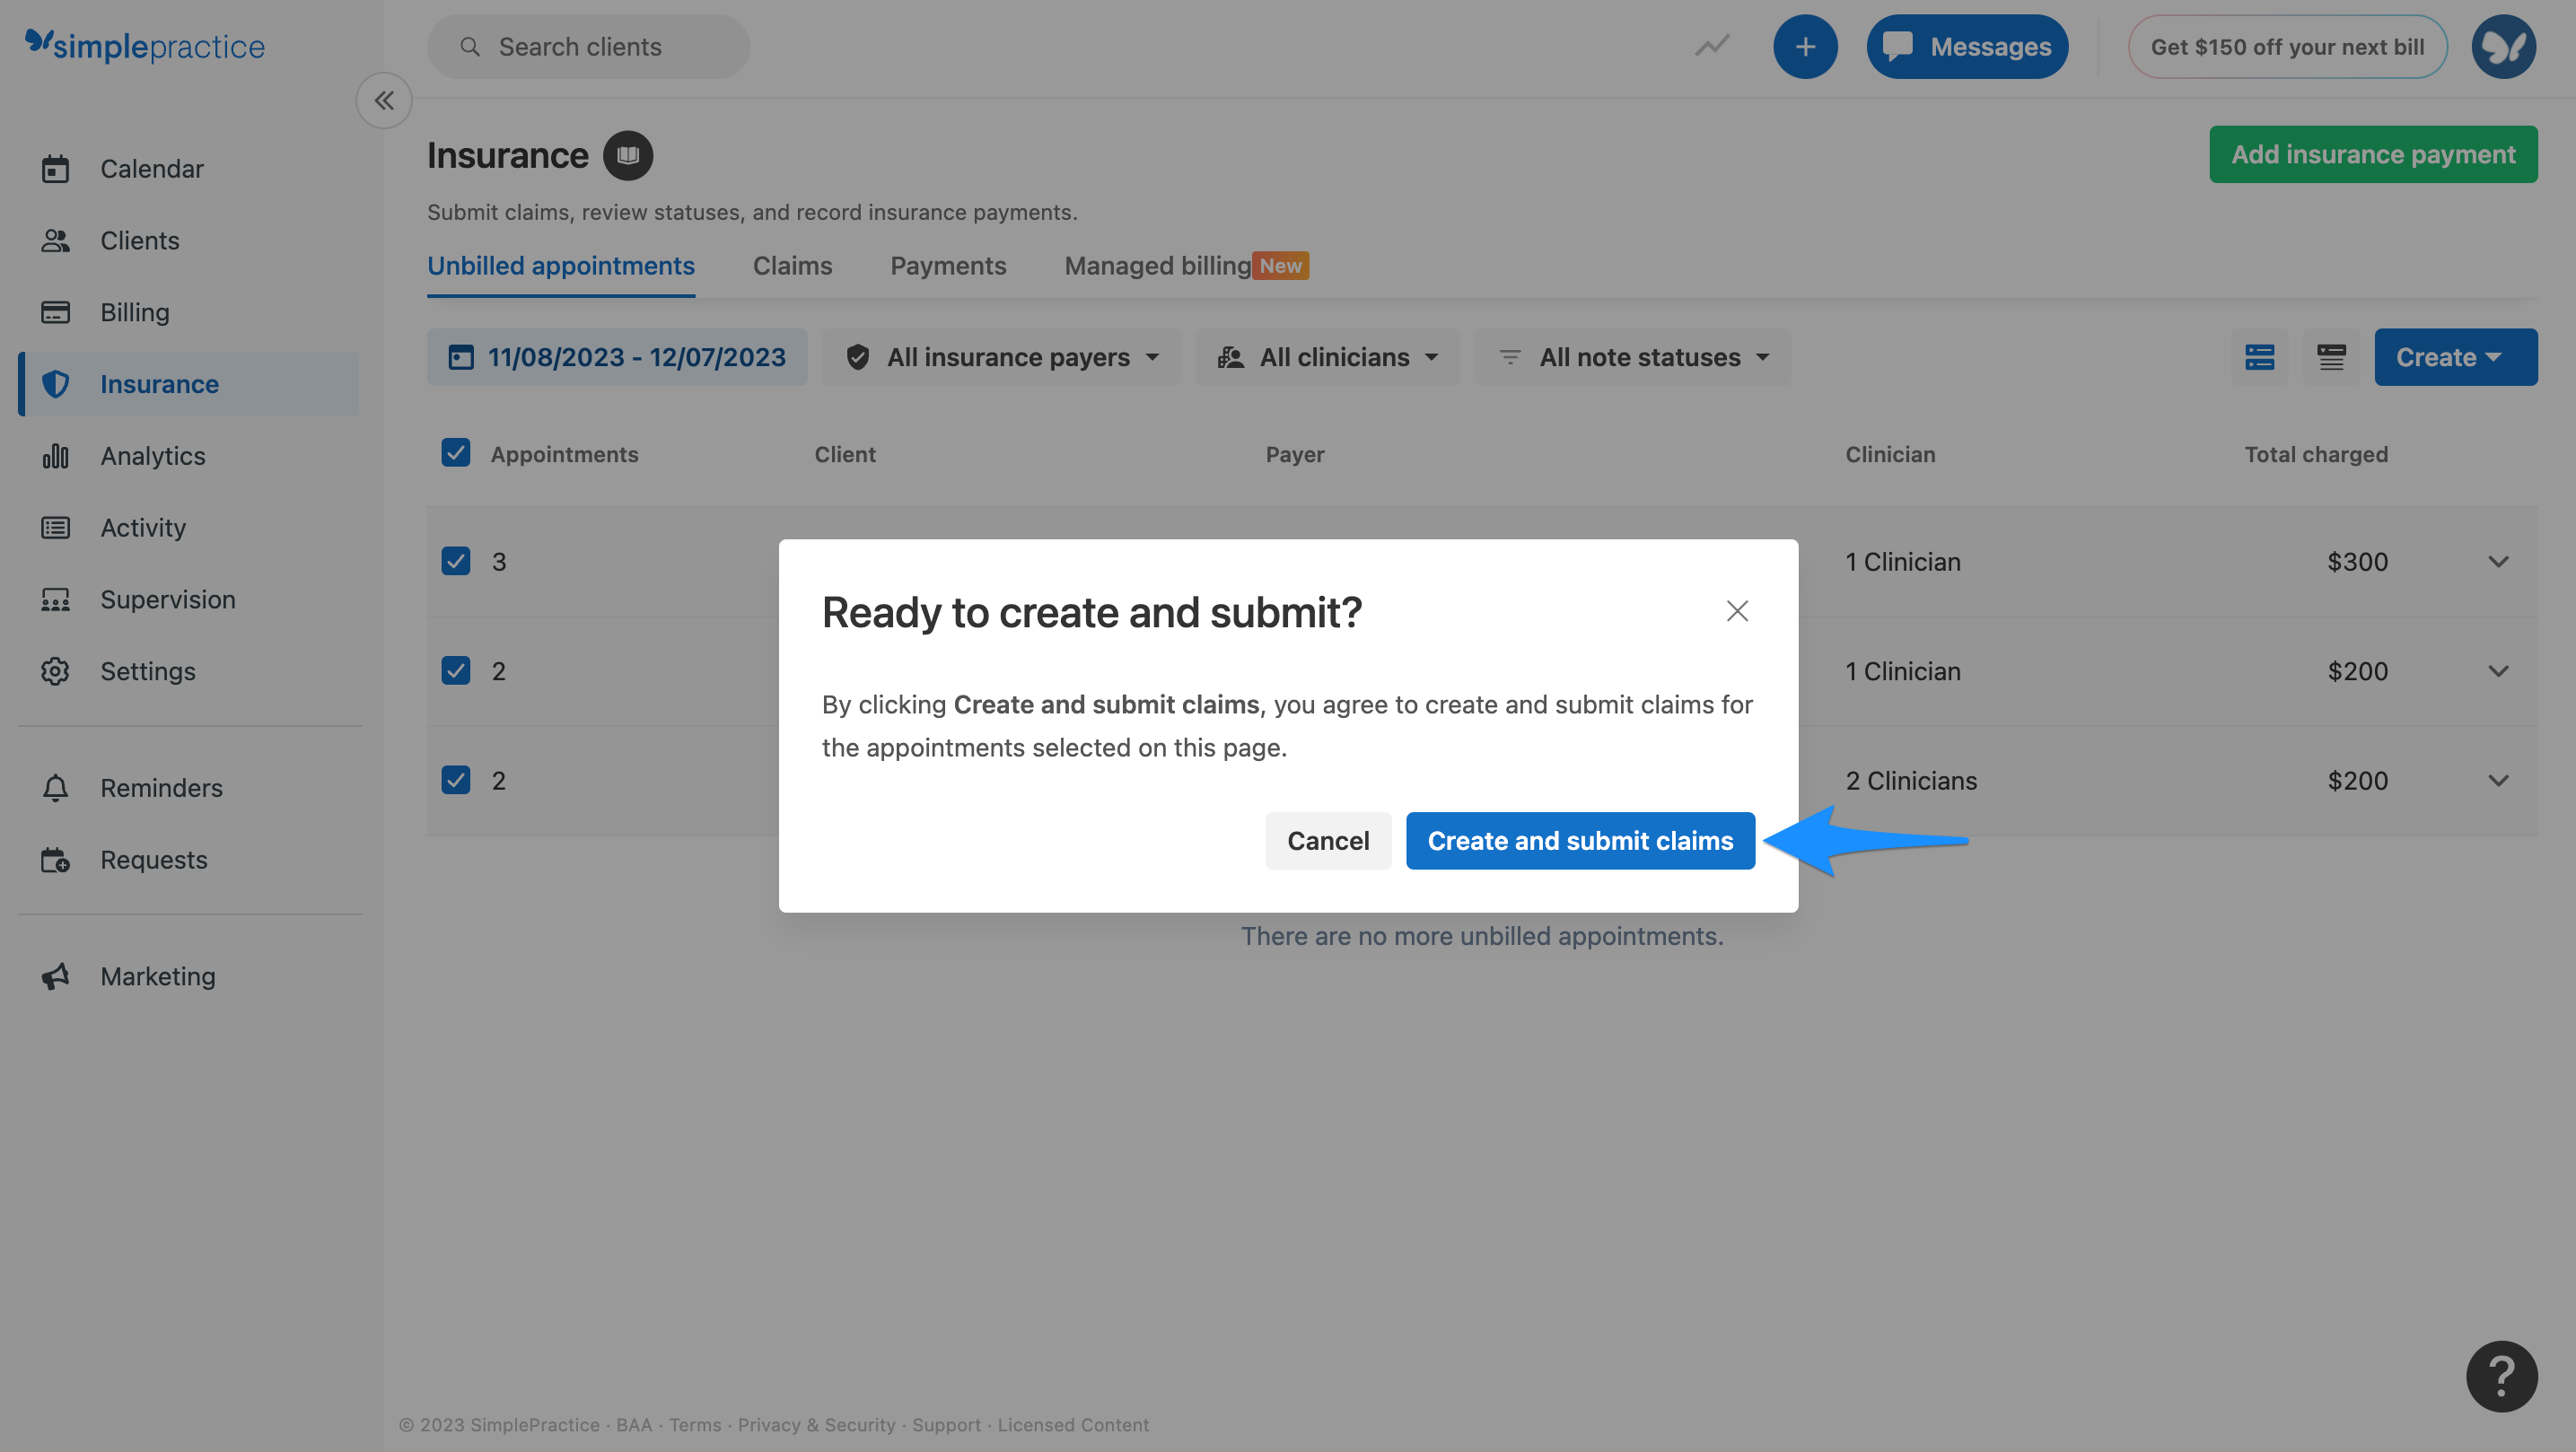The image size is (2576, 1452).
Task: Expand the 1 Clinician $200 row chevron
Action: pos(2498,670)
